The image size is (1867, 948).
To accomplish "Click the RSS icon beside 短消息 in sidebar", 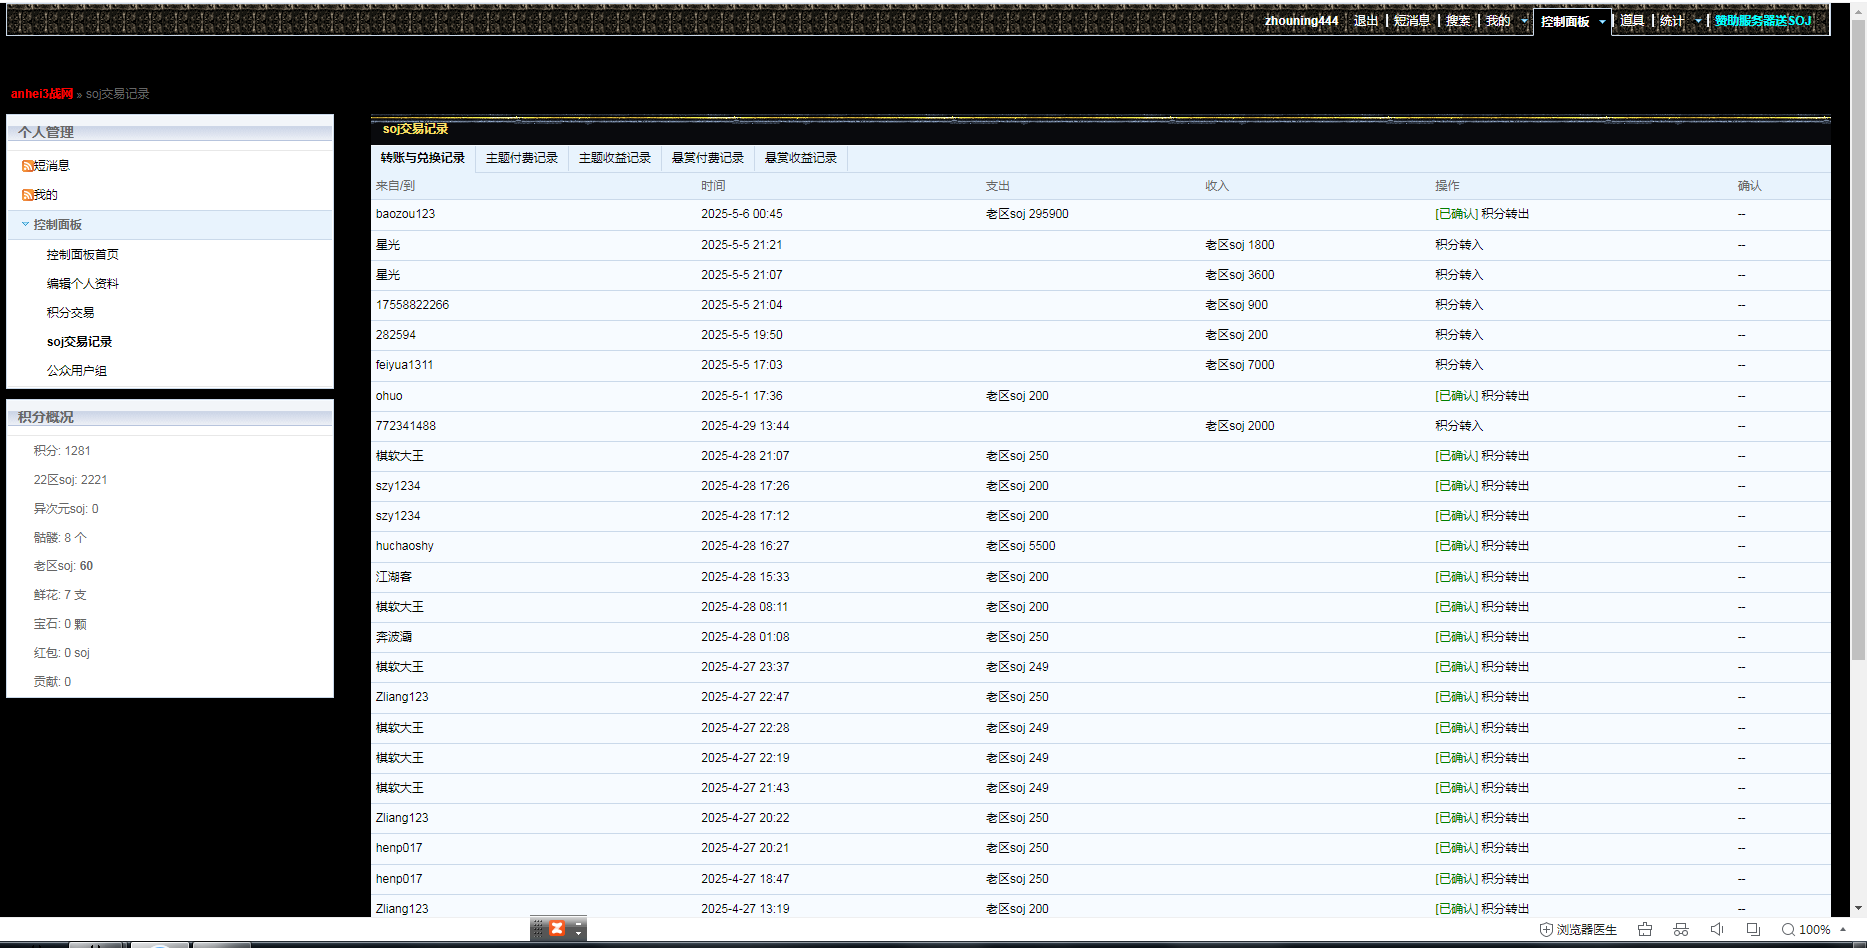I will (x=27, y=166).
